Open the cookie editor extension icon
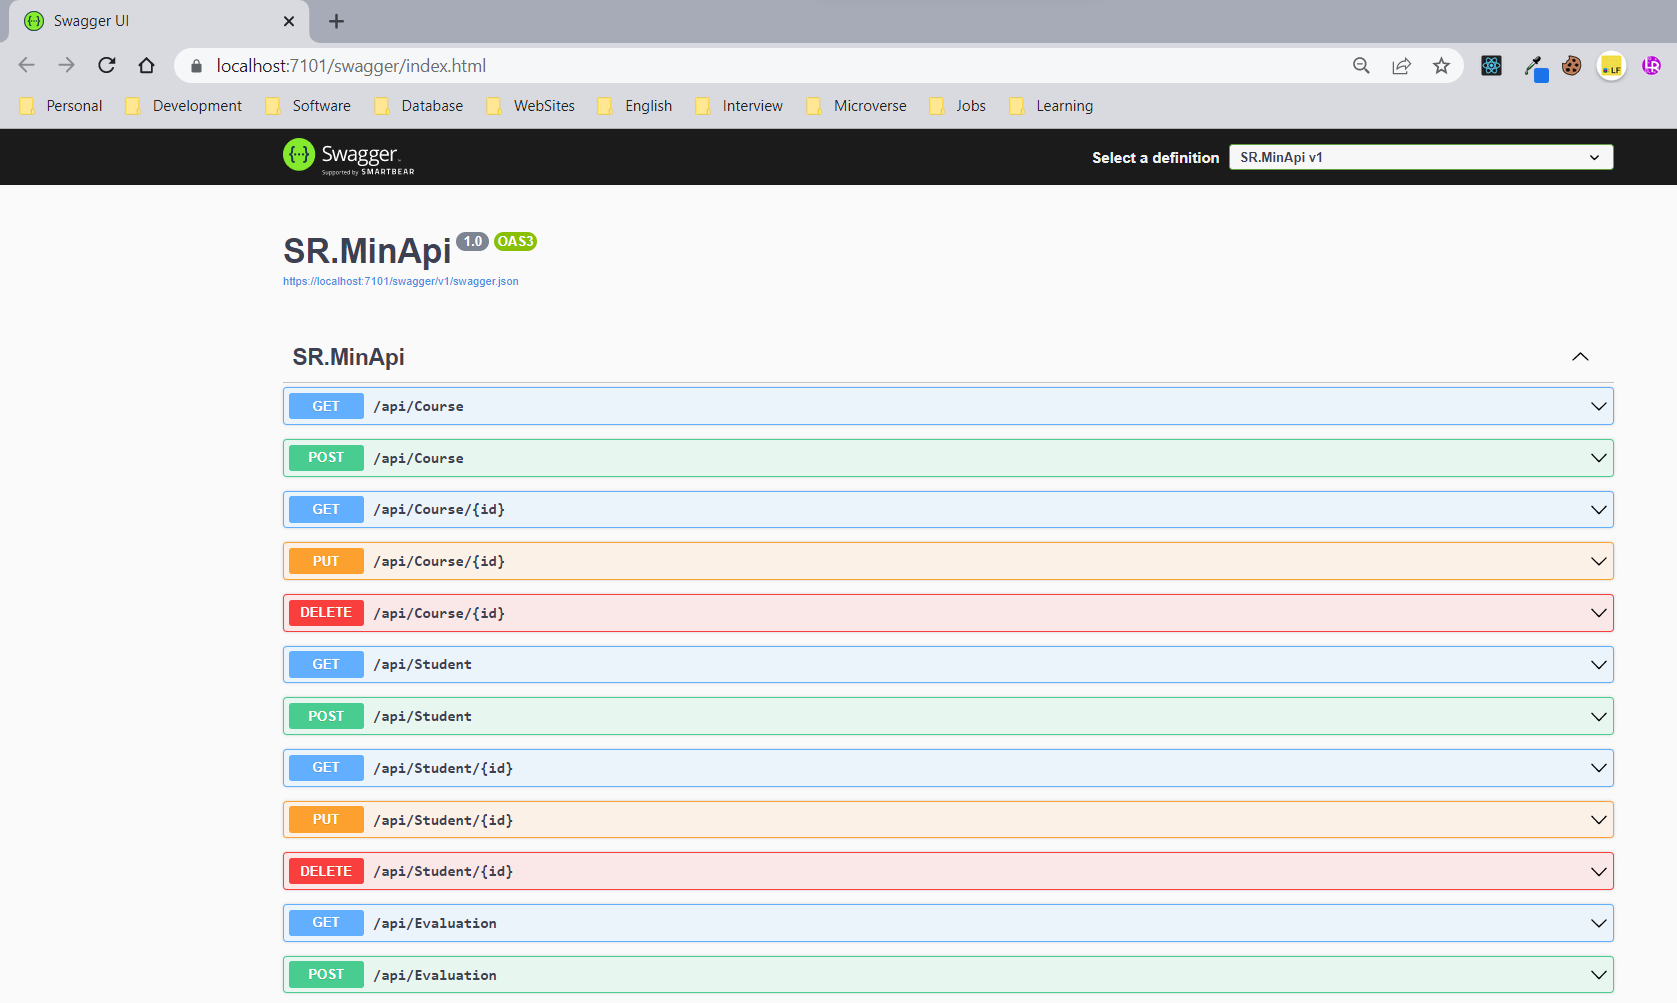Image resolution: width=1677 pixels, height=1003 pixels. (1570, 65)
